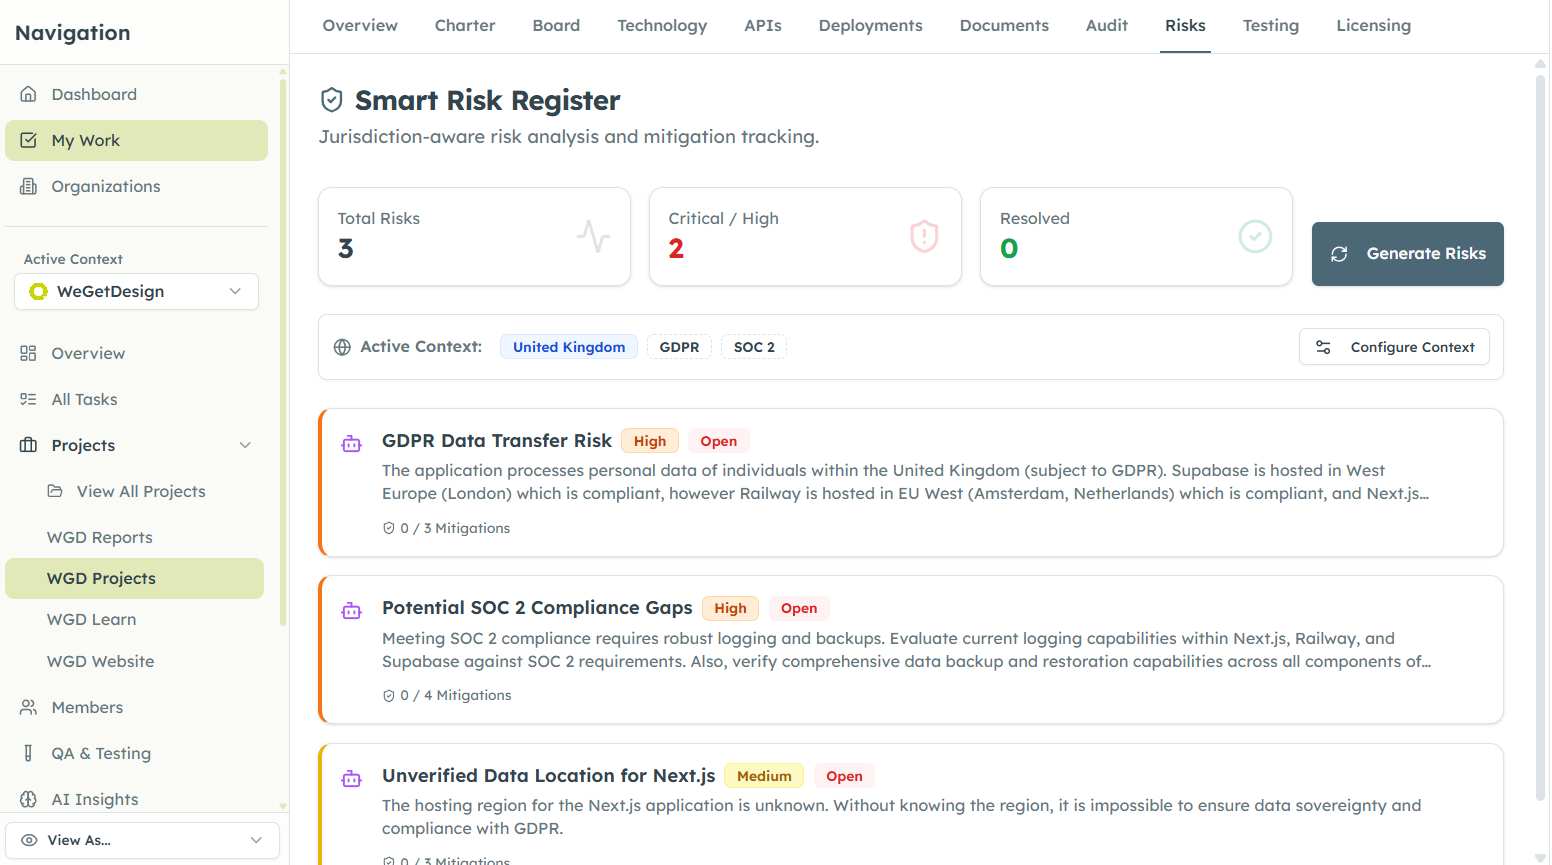Open the View As dropdown
The image size is (1552, 865).
142,840
